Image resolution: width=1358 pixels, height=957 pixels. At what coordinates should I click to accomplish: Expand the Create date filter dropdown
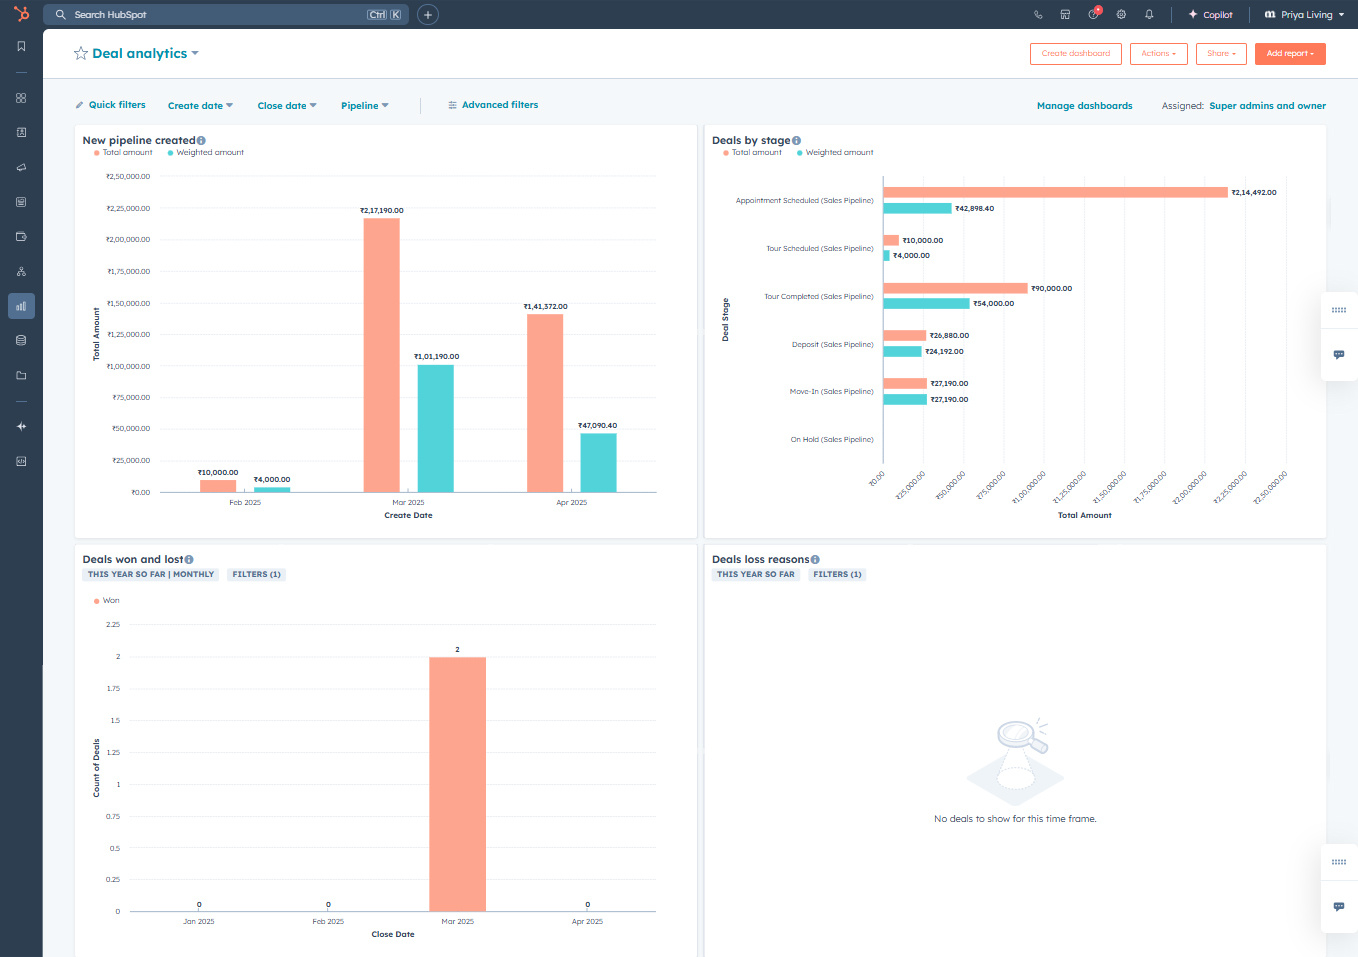coord(200,106)
